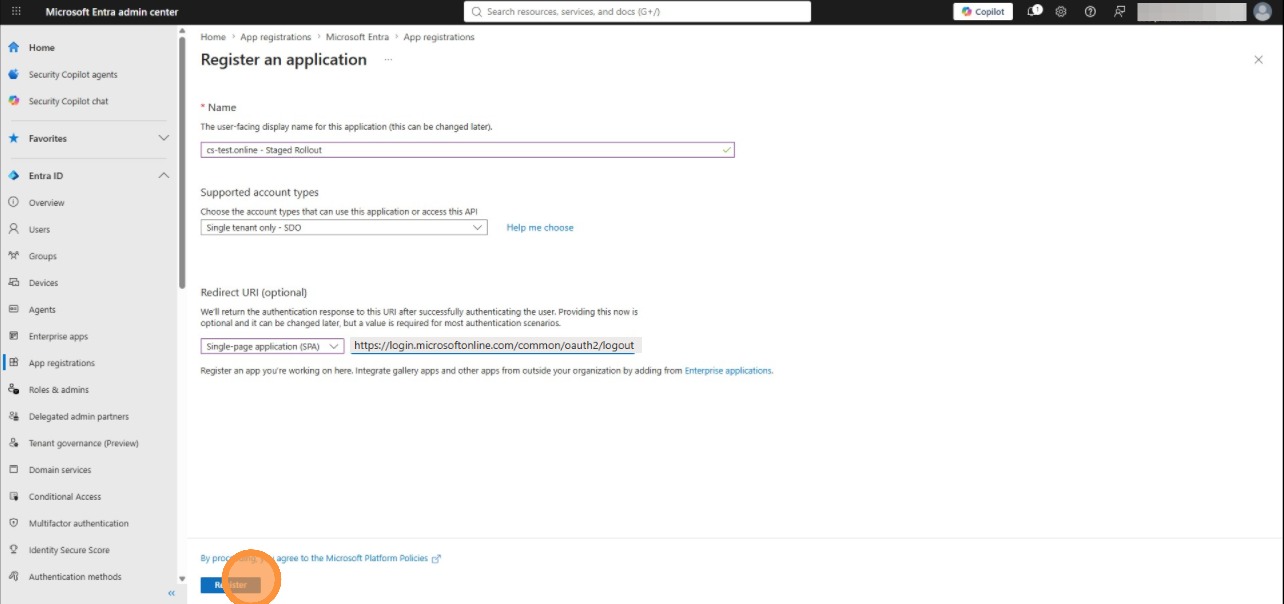1284x604 pixels.
Task: Collapse the sidebar with double chevron
Action: [x=171, y=593]
